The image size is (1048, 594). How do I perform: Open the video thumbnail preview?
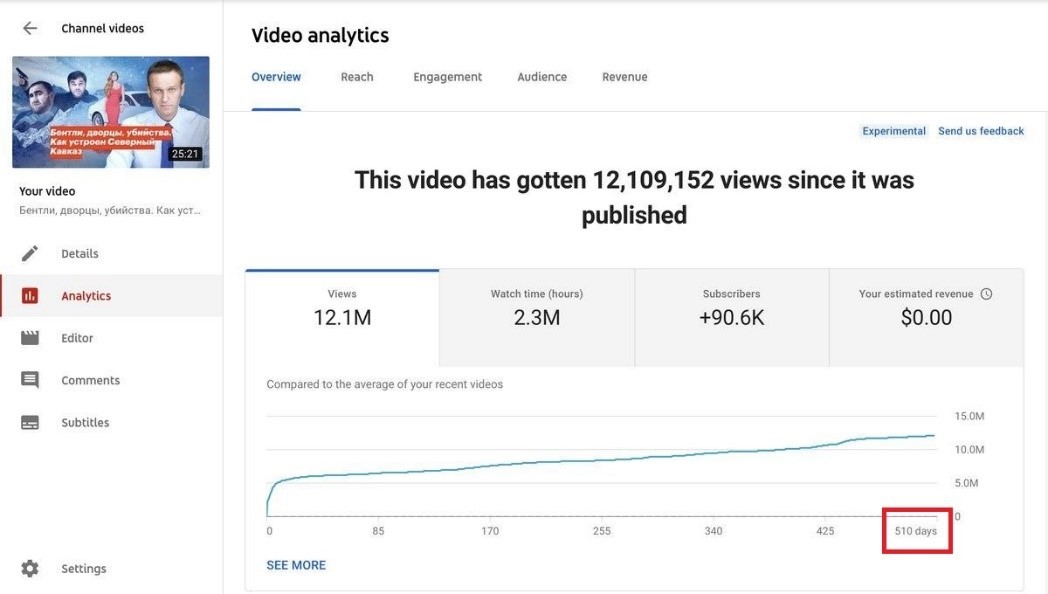(x=111, y=112)
